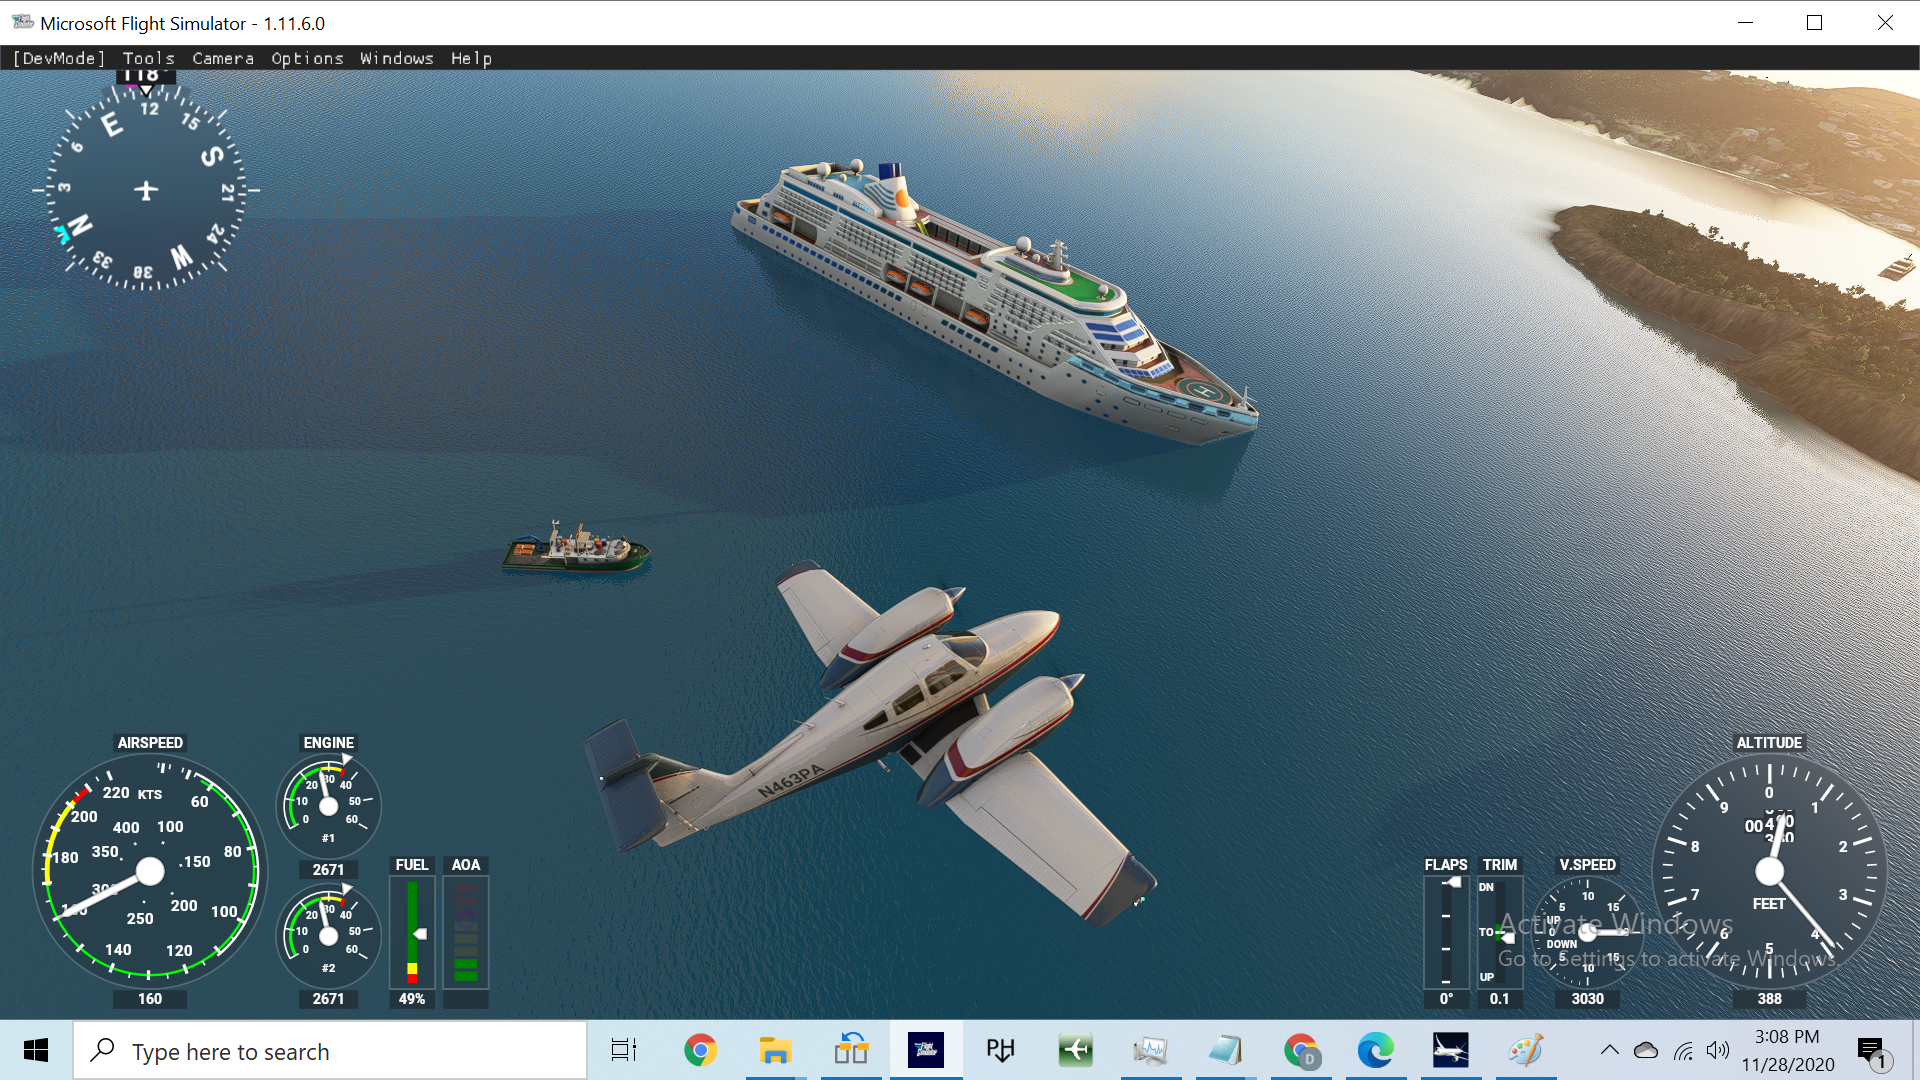
Task: Click the flaps position indicator
Action: pyautogui.click(x=1446, y=932)
